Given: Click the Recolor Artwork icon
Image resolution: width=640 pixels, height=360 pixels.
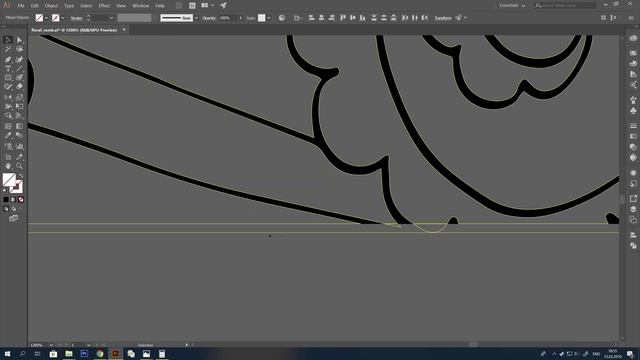Looking at the screenshot, I should click(282, 18).
